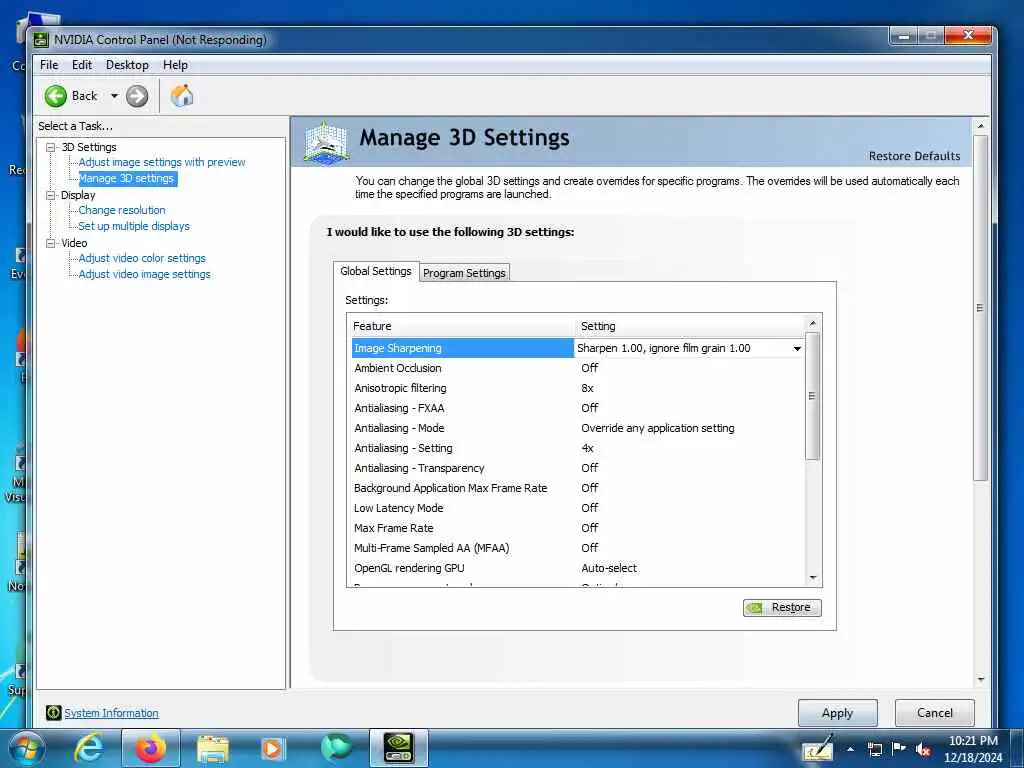
Task: Click the Restore Defaults link
Action: point(914,156)
